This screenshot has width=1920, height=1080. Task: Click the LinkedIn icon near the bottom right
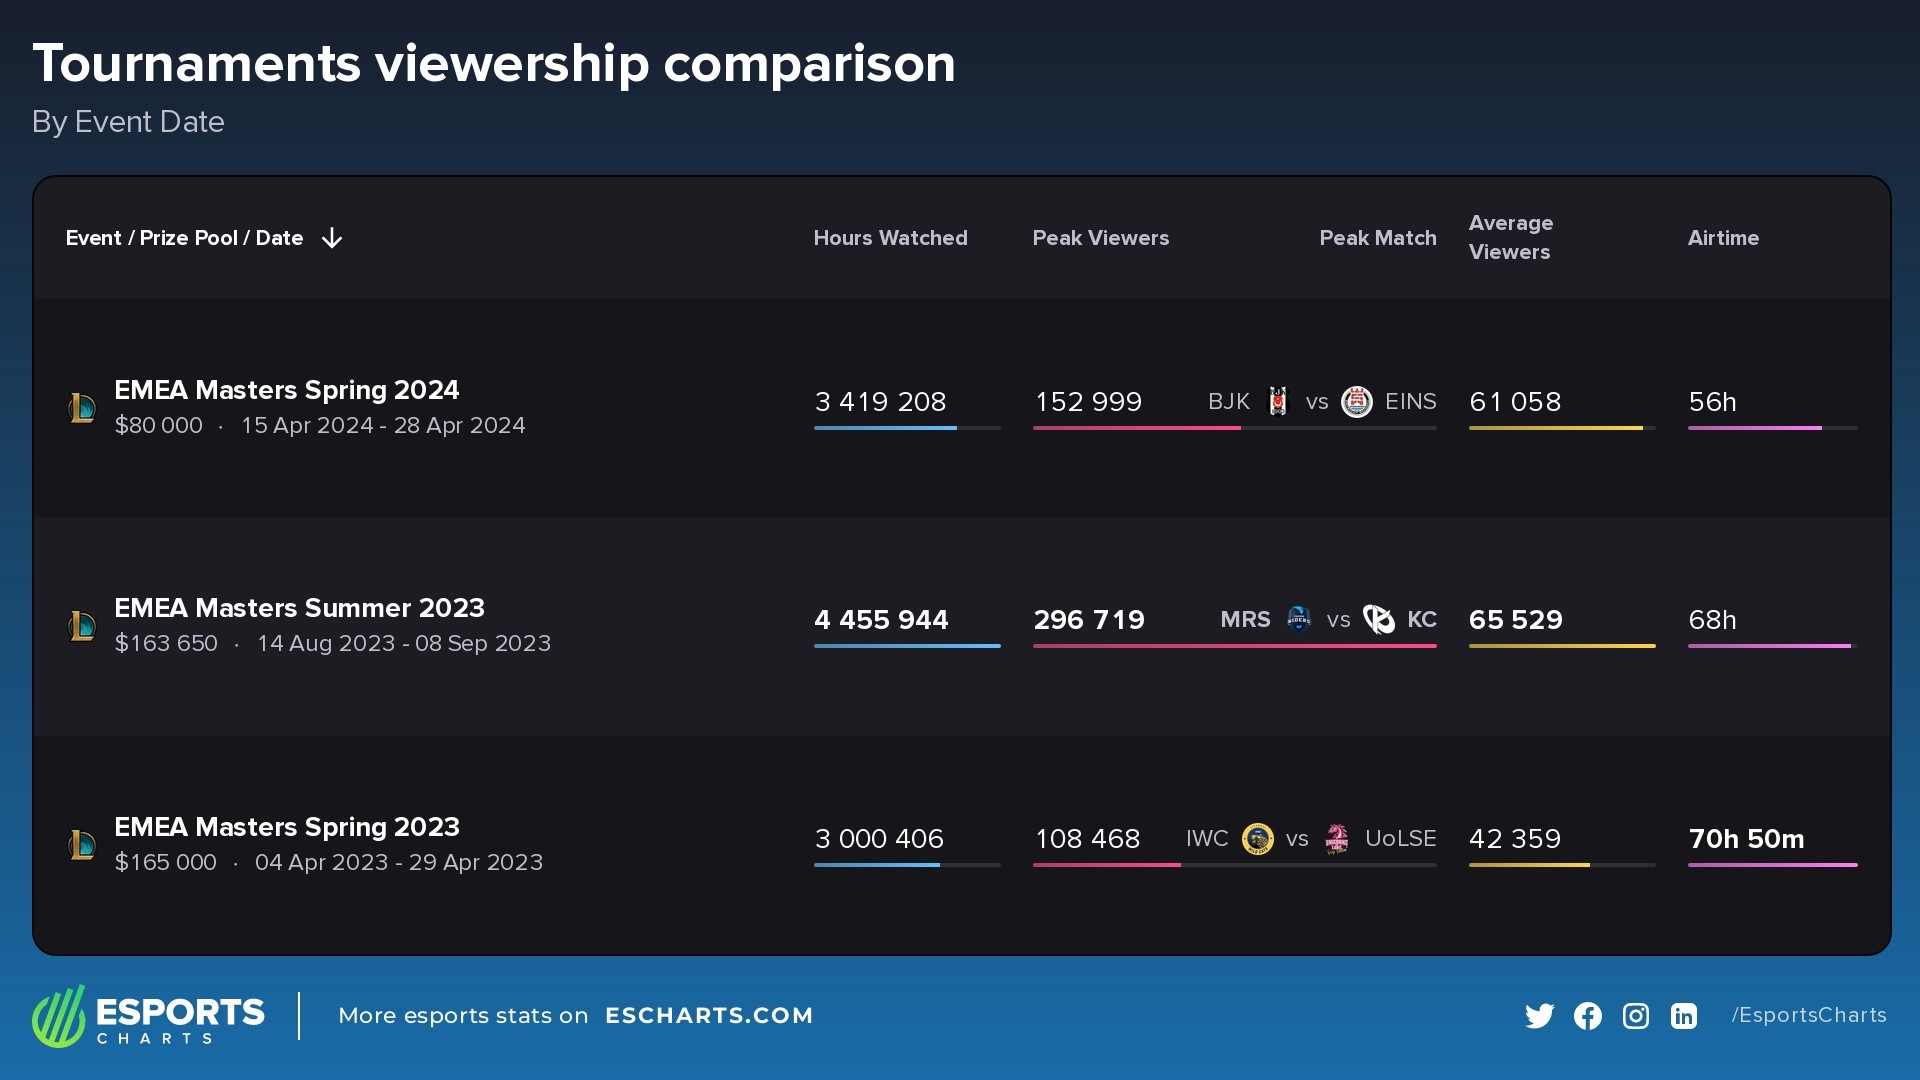tap(1683, 1015)
